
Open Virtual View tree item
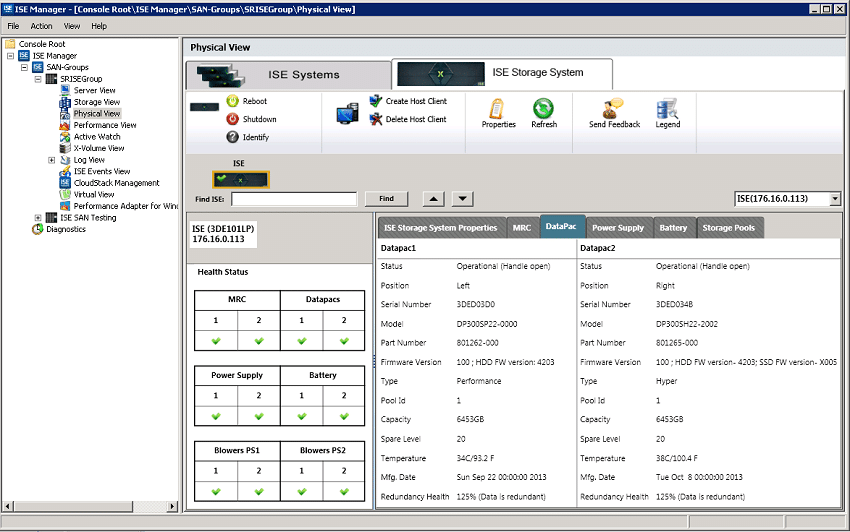pos(94,194)
